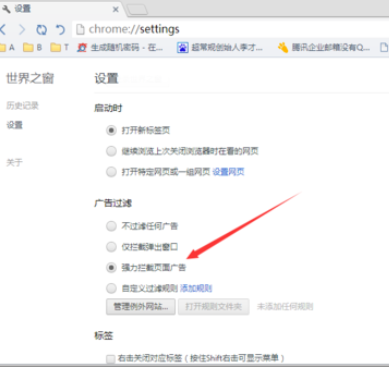Open the 腾讯企业邮箱 bookmark

(324, 48)
